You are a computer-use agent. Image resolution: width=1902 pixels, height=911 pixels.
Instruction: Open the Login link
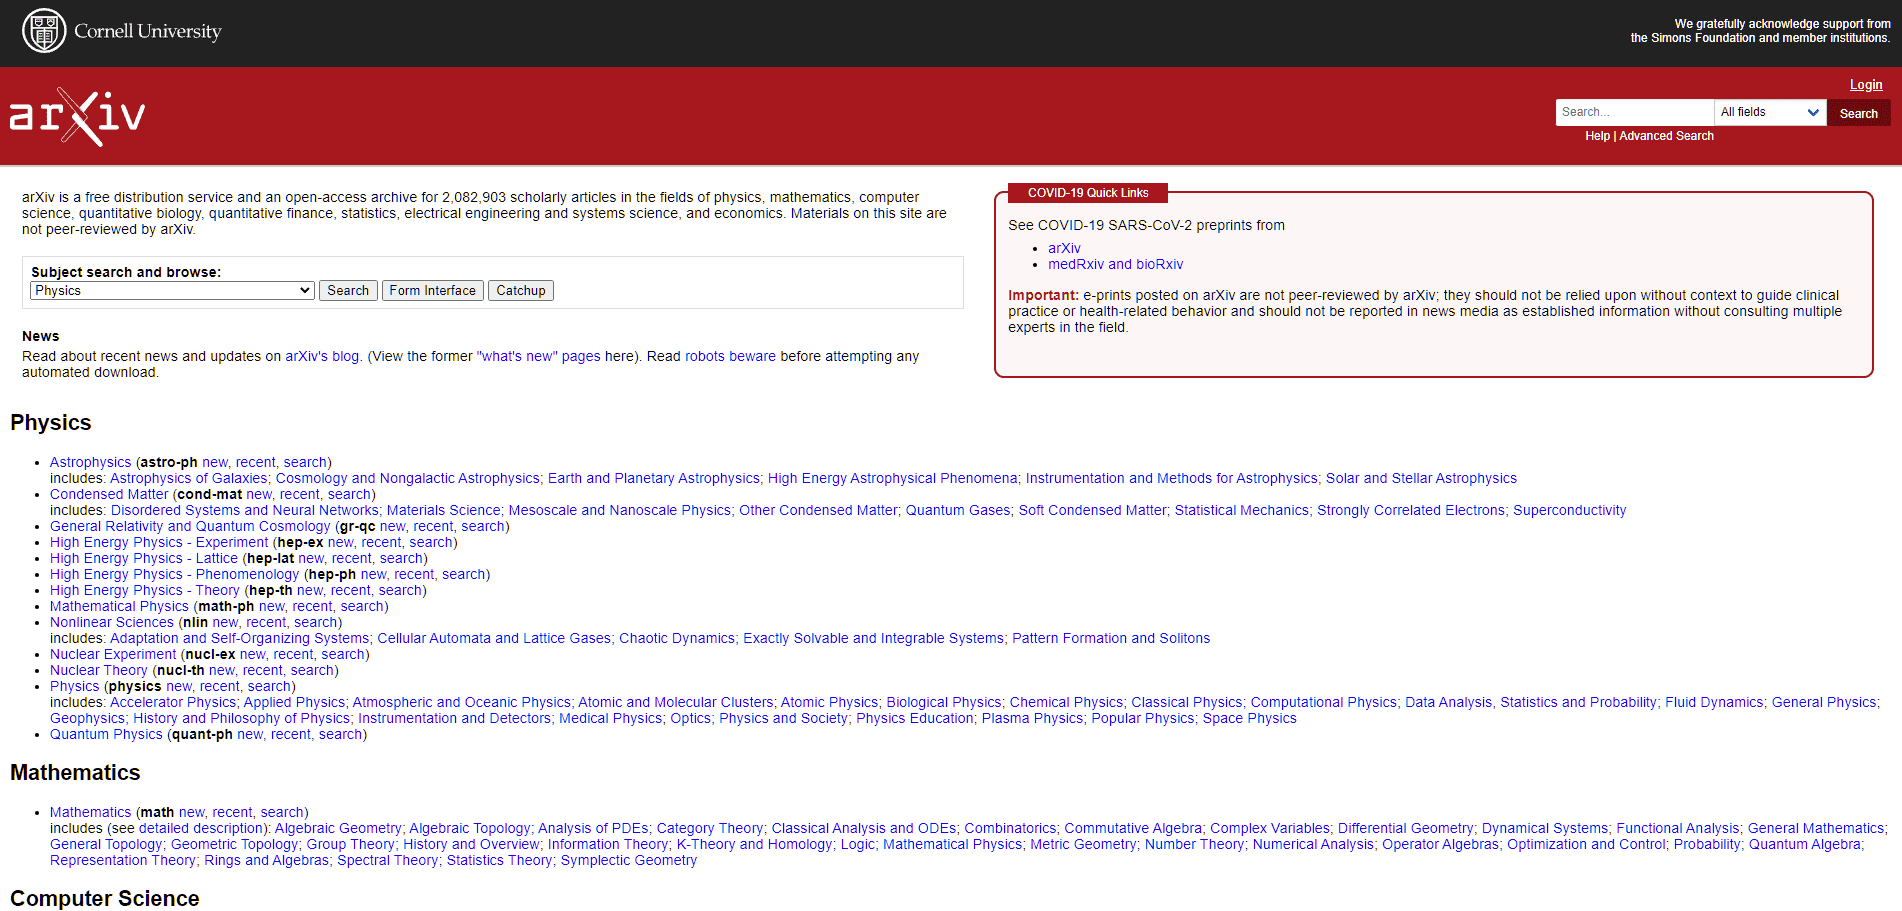tap(1866, 85)
